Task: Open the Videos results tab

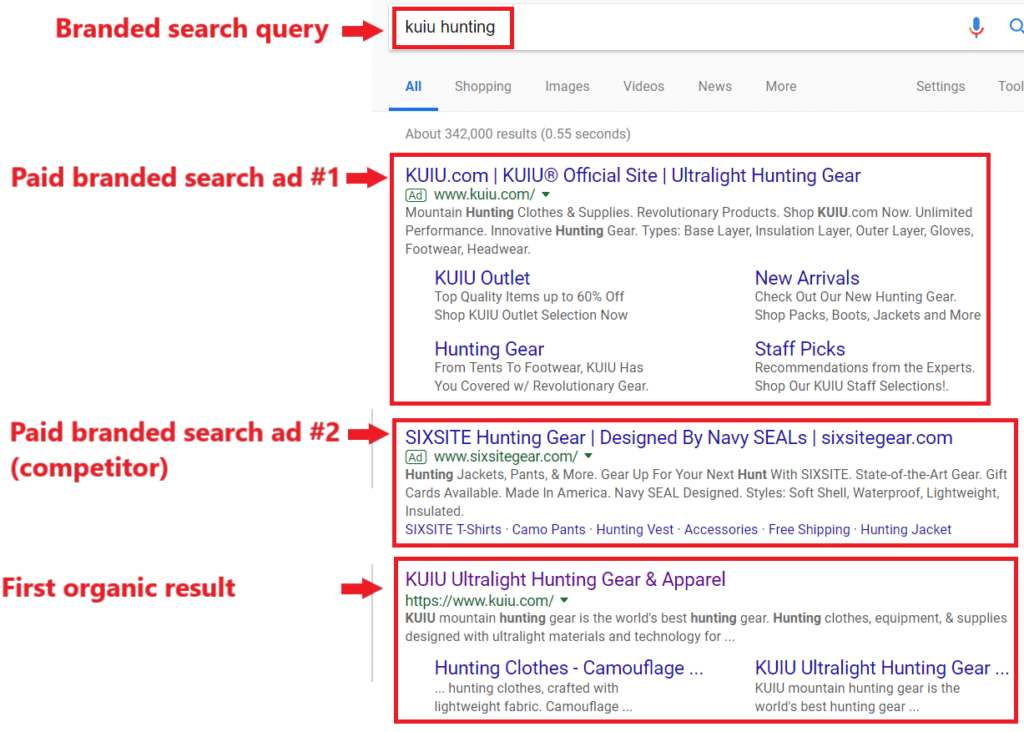Action: point(643,86)
